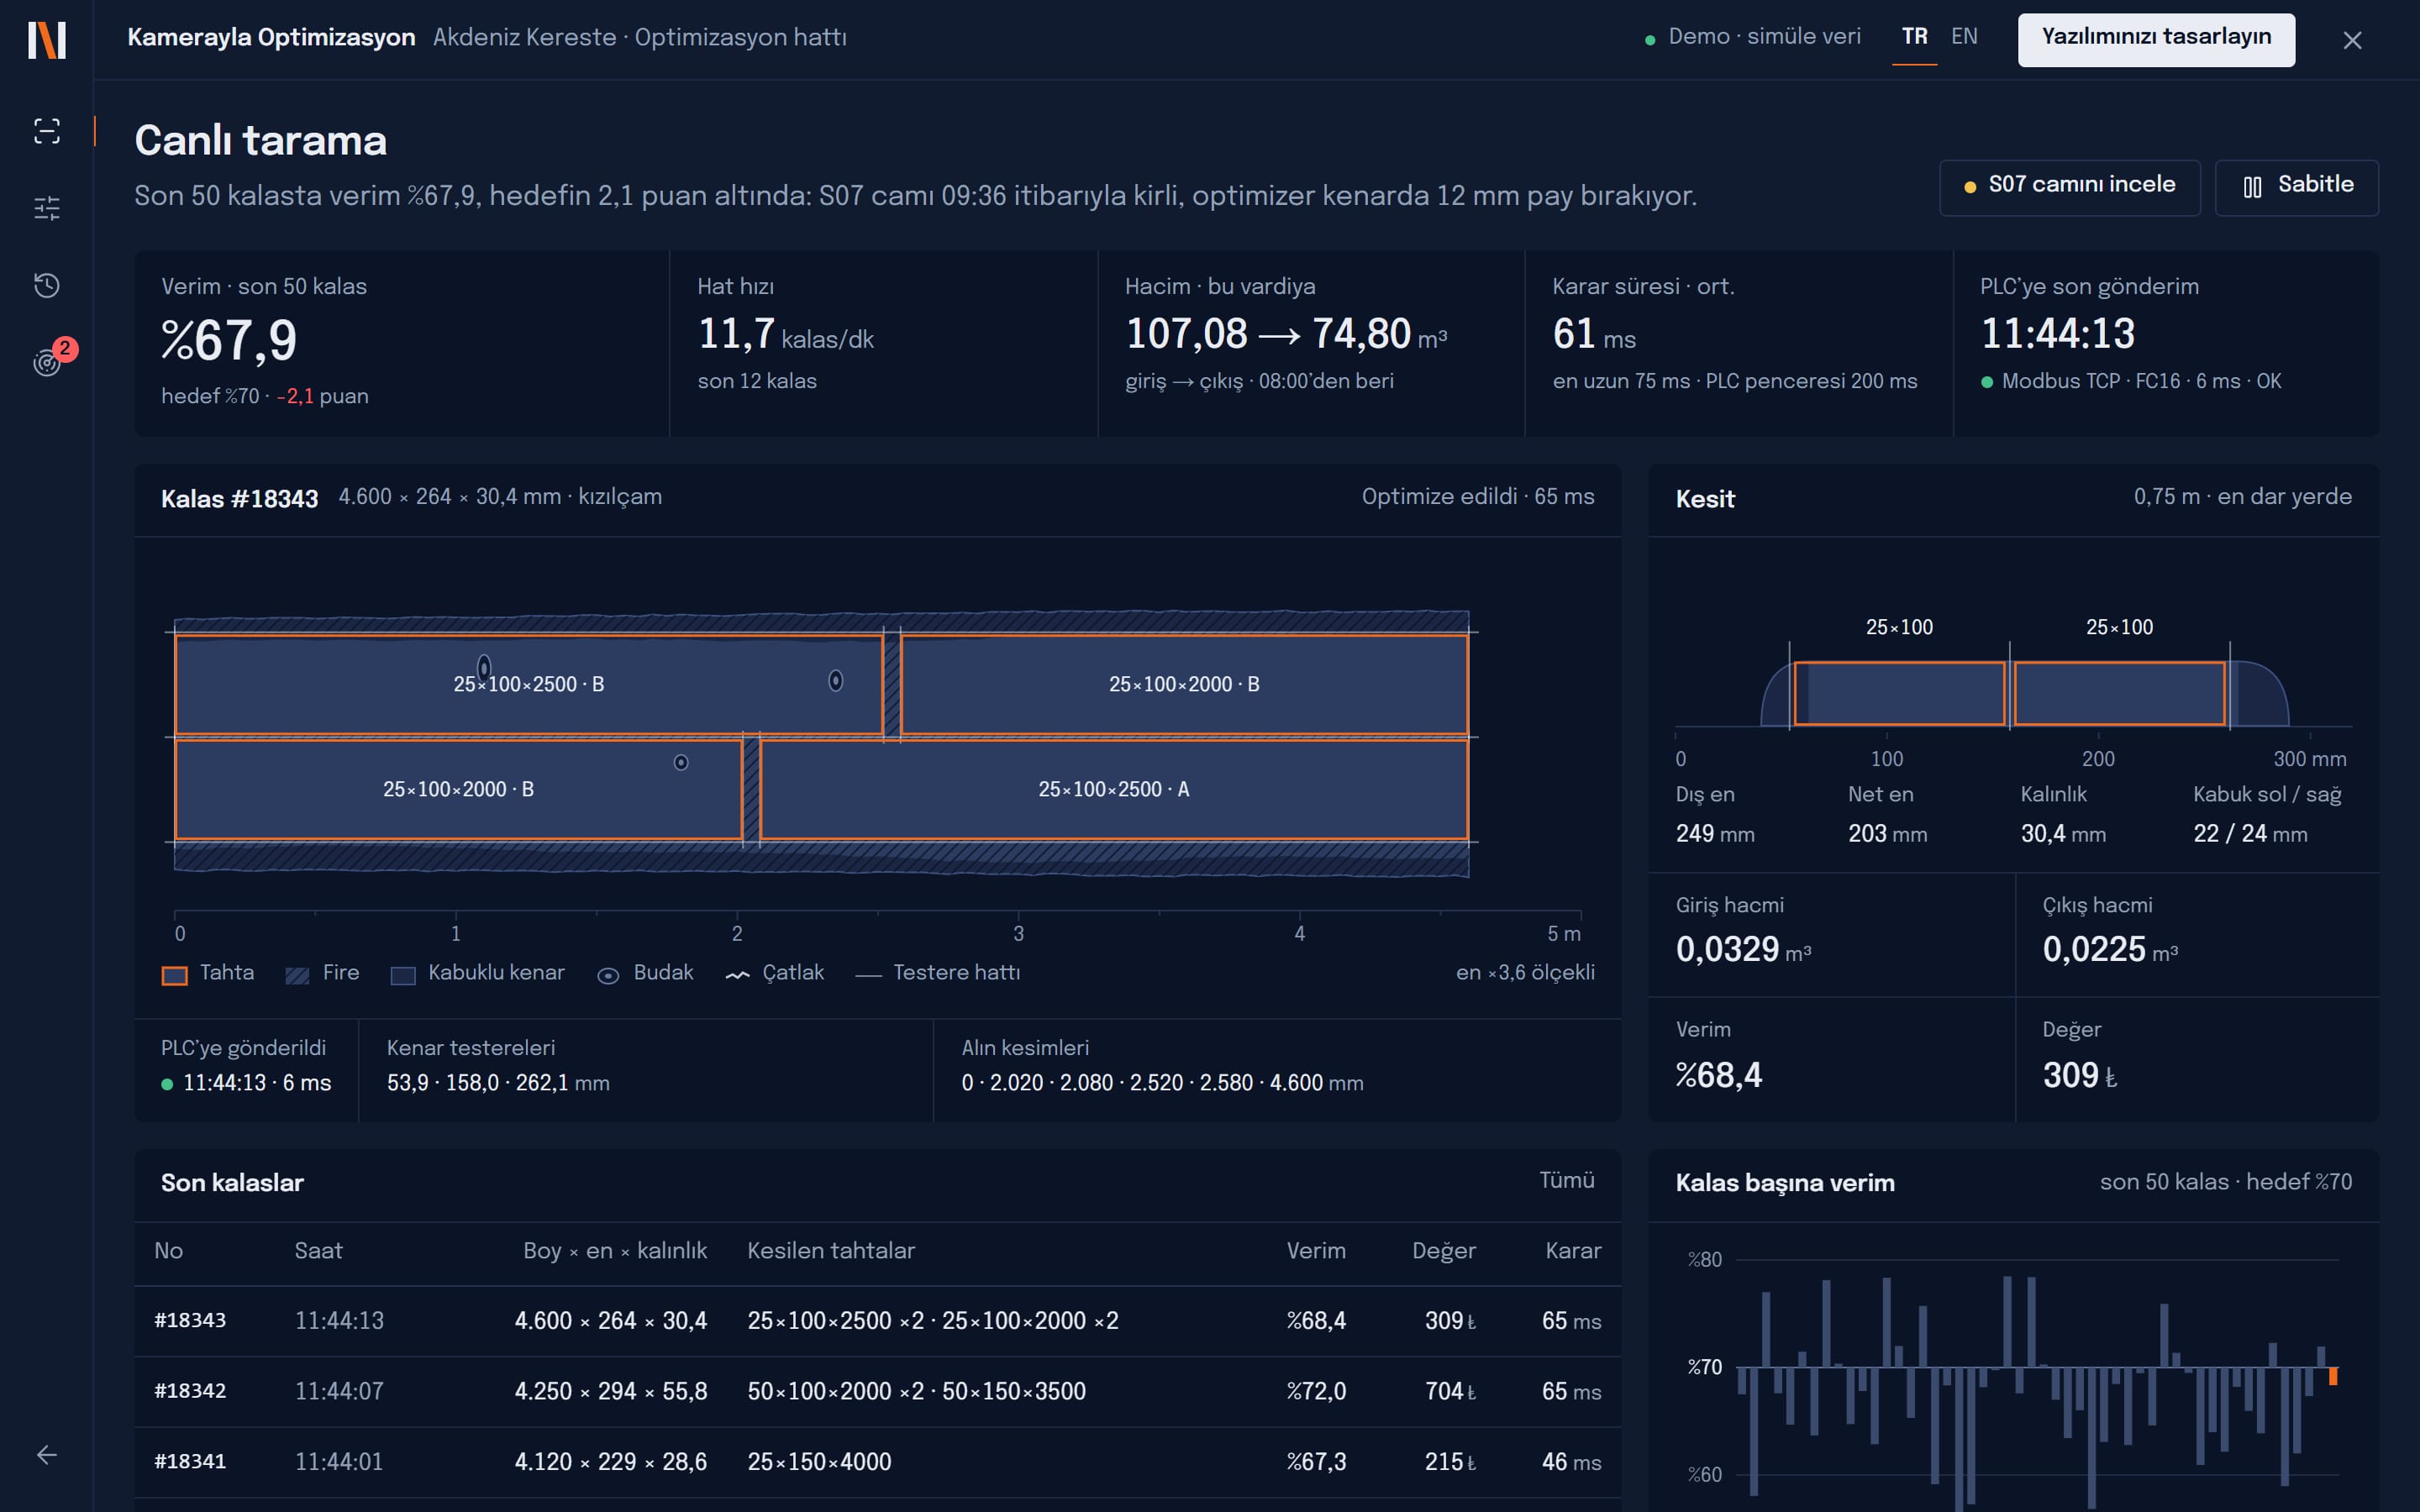
Task: Click the Yazılımınızı tasarlayın button
Action: pyautogui.click(x=2156, y=40)
